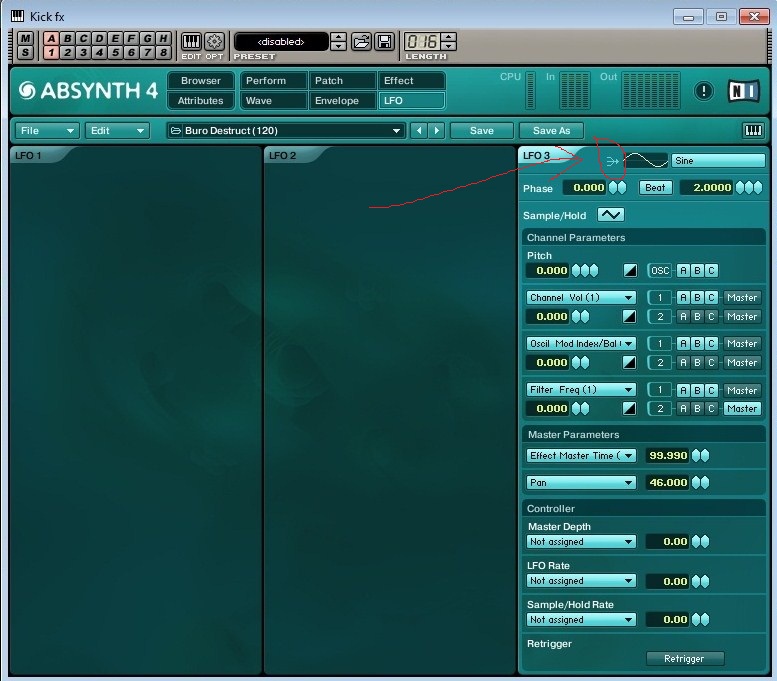Open the Effect Master Time dropdown

tap(581, 455)
